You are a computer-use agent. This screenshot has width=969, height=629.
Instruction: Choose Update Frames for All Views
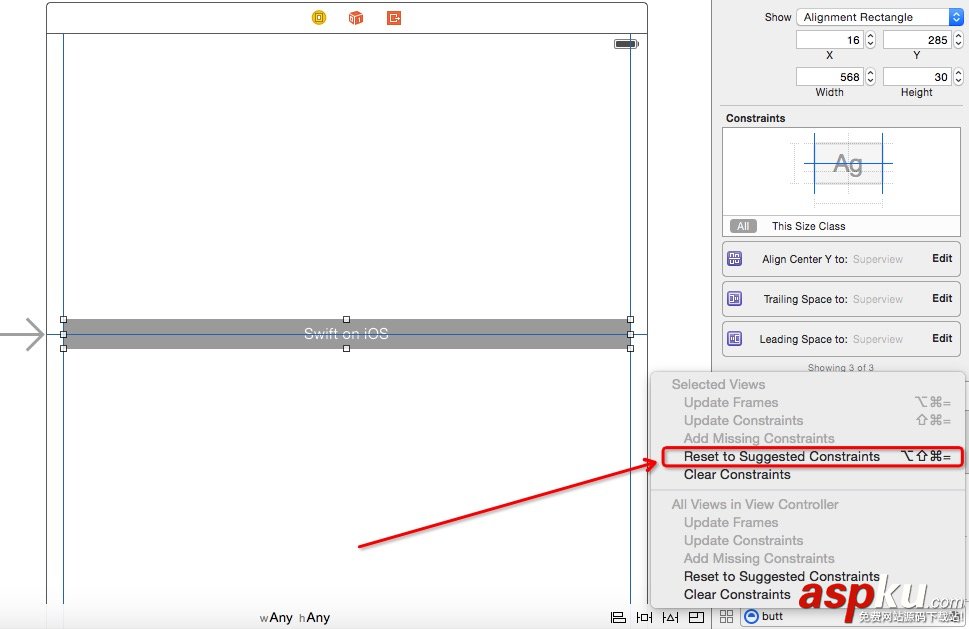click(x=810, y=522)
